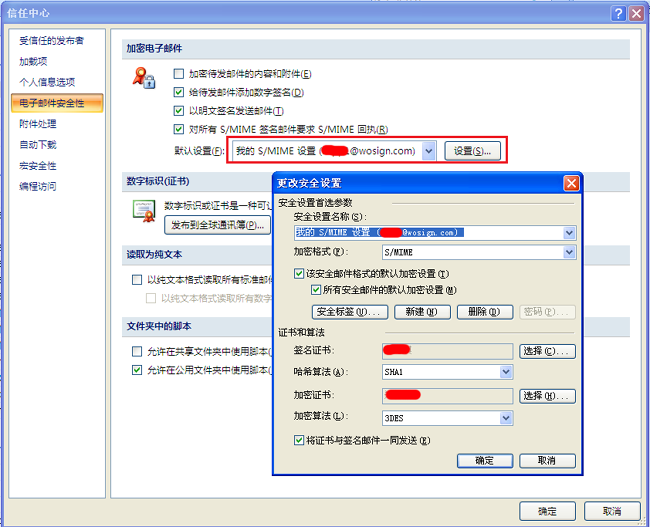Expand the 加密算法 3DES dropdown

[x=505, y=417]
